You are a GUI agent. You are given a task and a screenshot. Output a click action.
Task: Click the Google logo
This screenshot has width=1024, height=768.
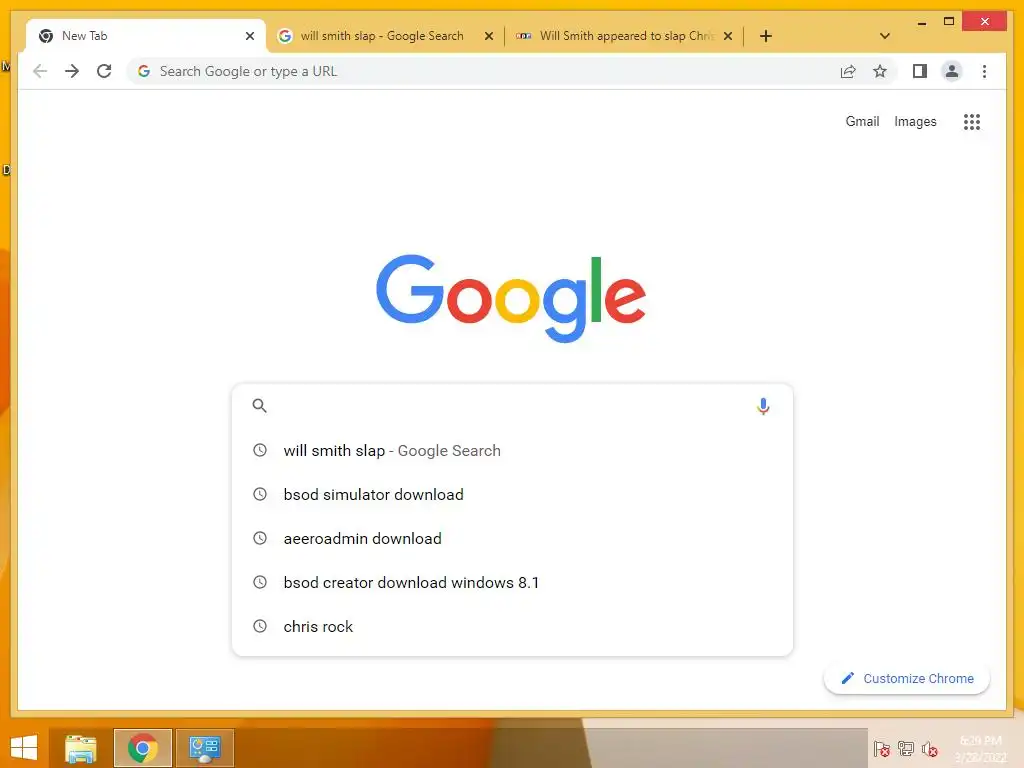[x=511, y=298]
